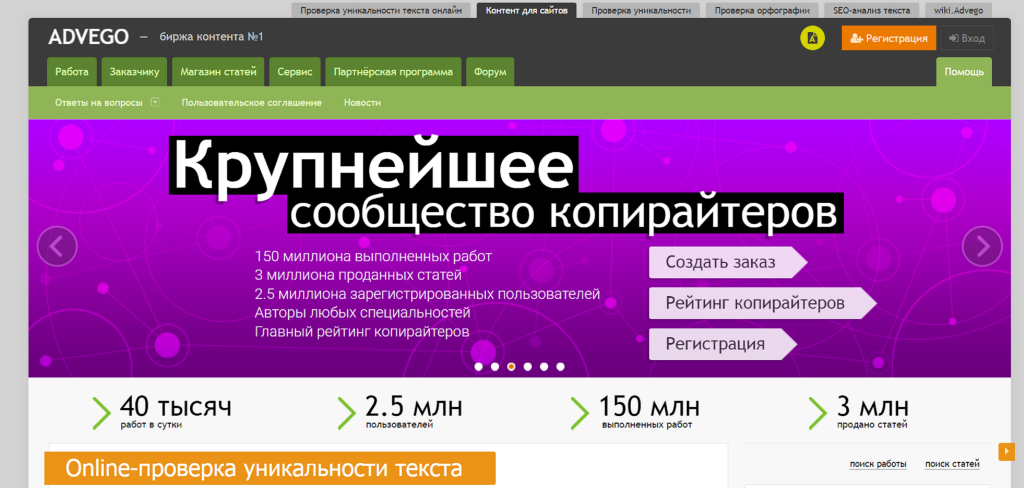
Task: Click биржа контента №1 tagline
Action: (x=211, y=37)
